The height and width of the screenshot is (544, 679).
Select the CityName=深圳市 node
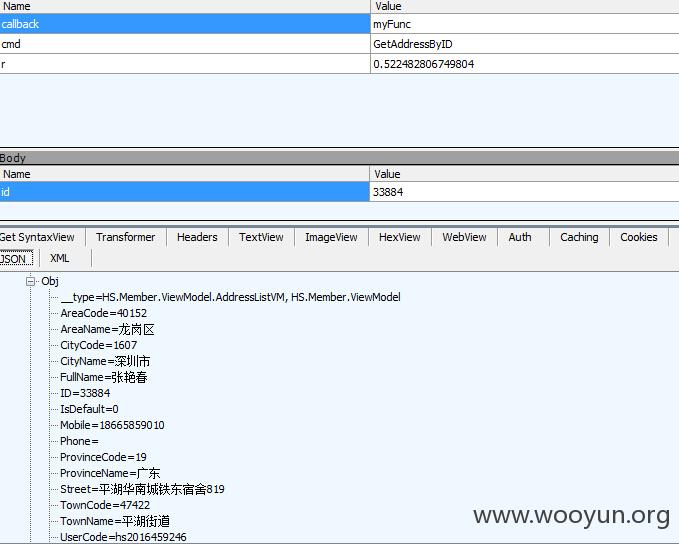(105, 361)
